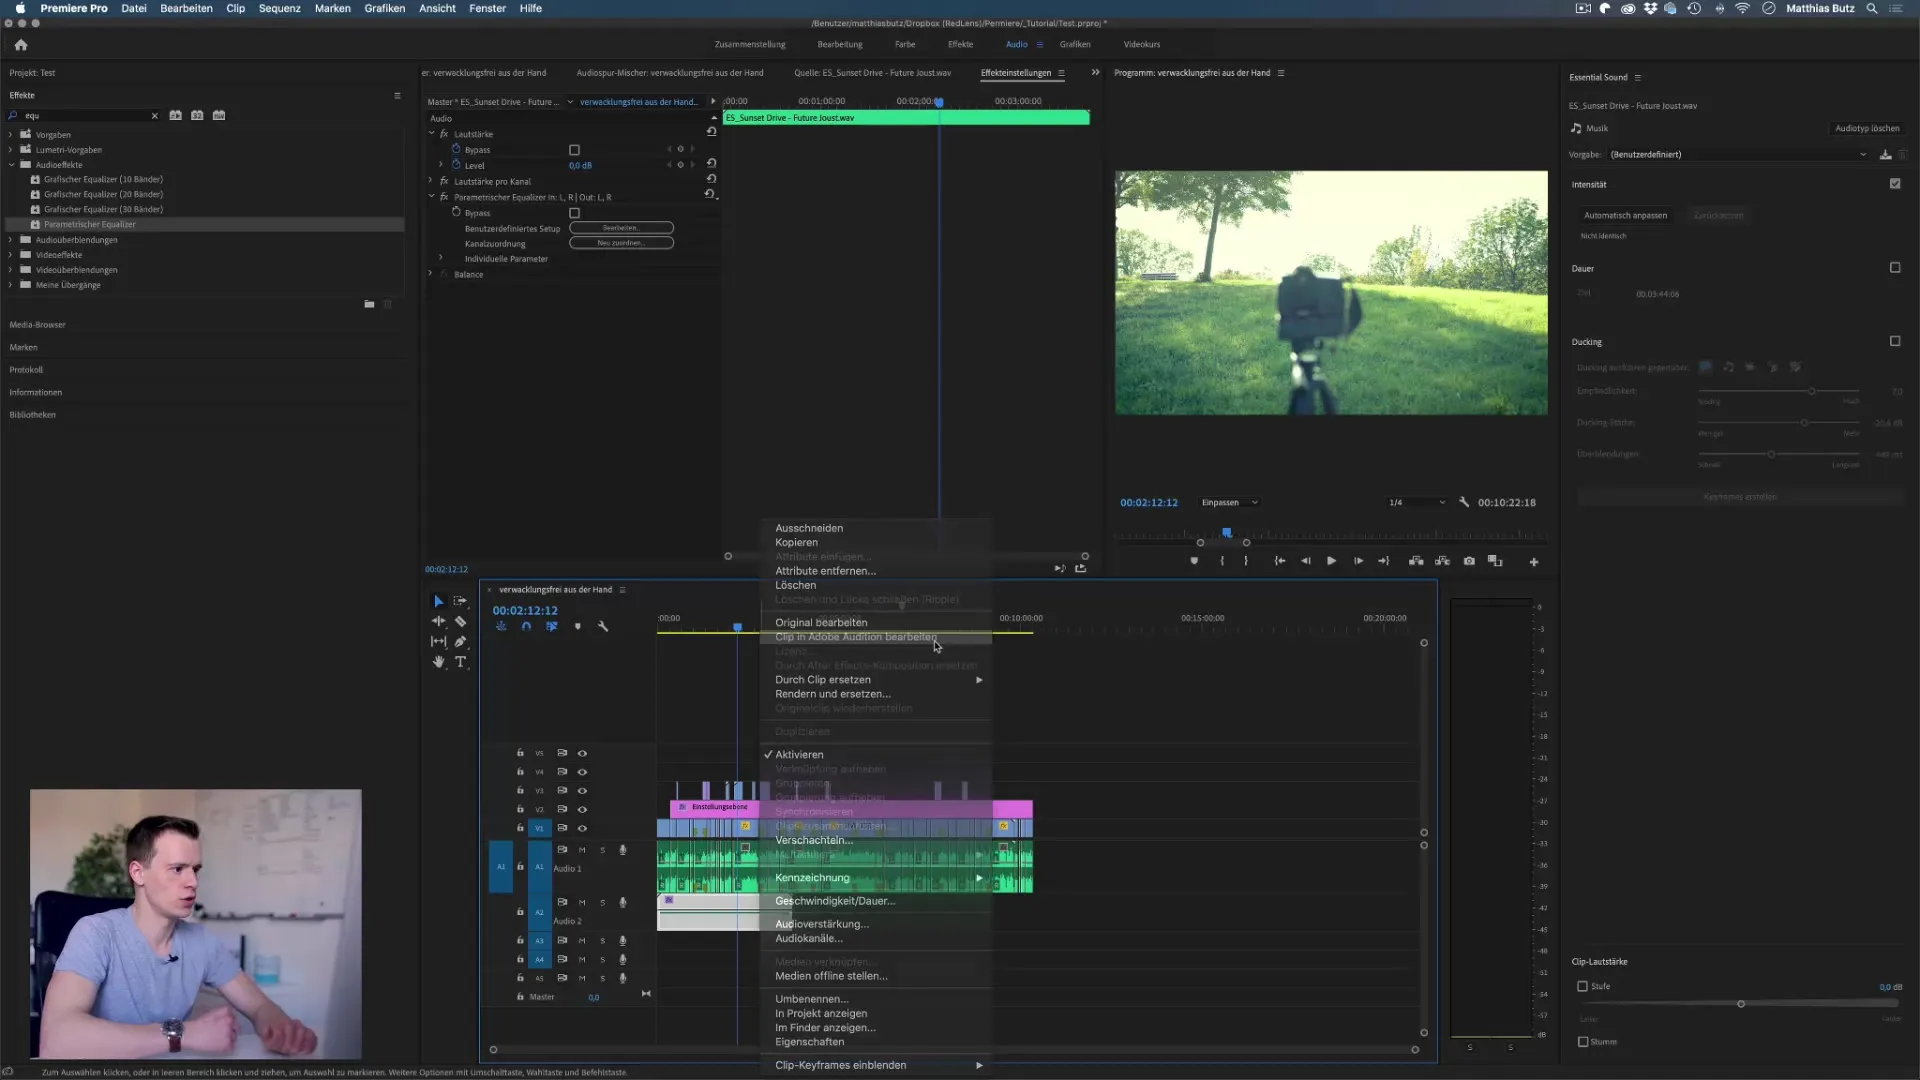
Task: Select the Type tool
Action: tap(460, 662)
